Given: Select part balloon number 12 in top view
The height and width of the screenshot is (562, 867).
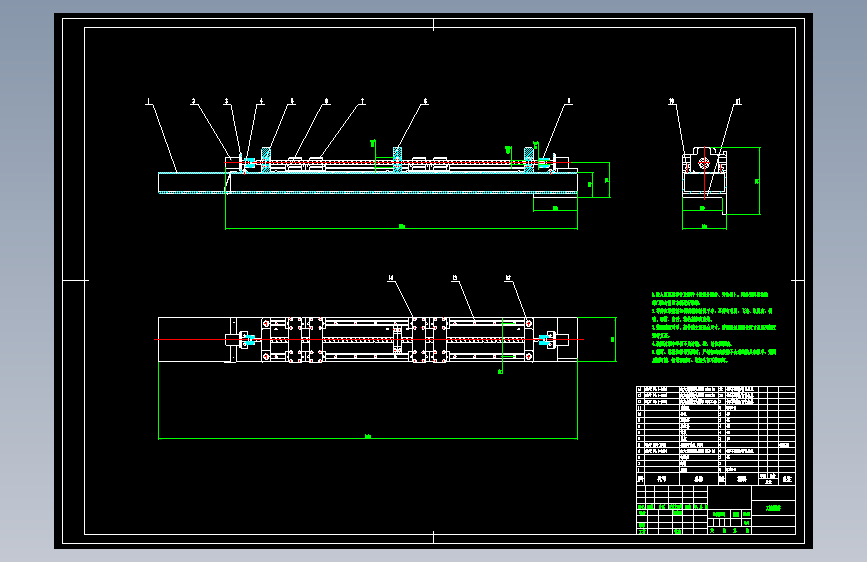Looking at the screenshot, I should [508, 278].
